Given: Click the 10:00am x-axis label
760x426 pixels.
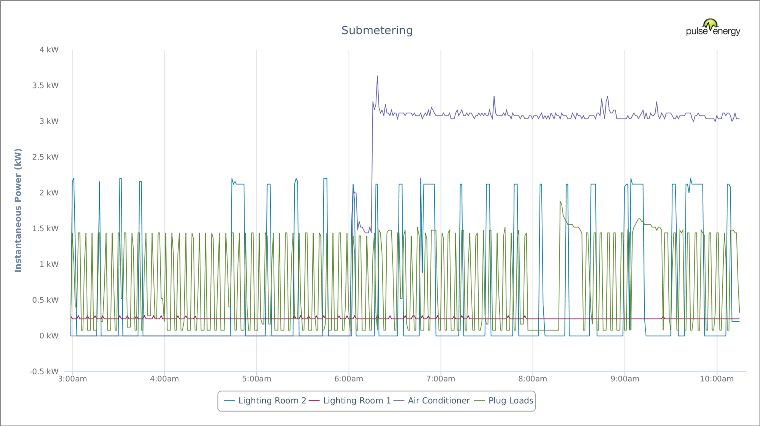Looking at the screenshot, I should 717,379.
